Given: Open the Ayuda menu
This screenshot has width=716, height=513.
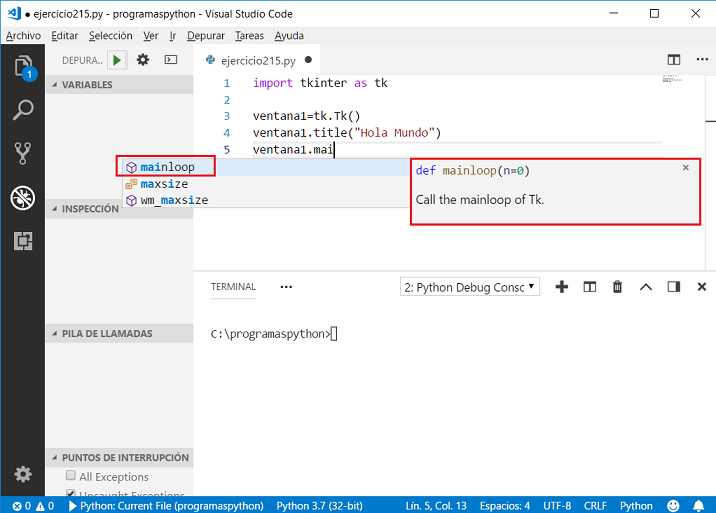Looking at the screenshot, I should click(x=289, y=36).
